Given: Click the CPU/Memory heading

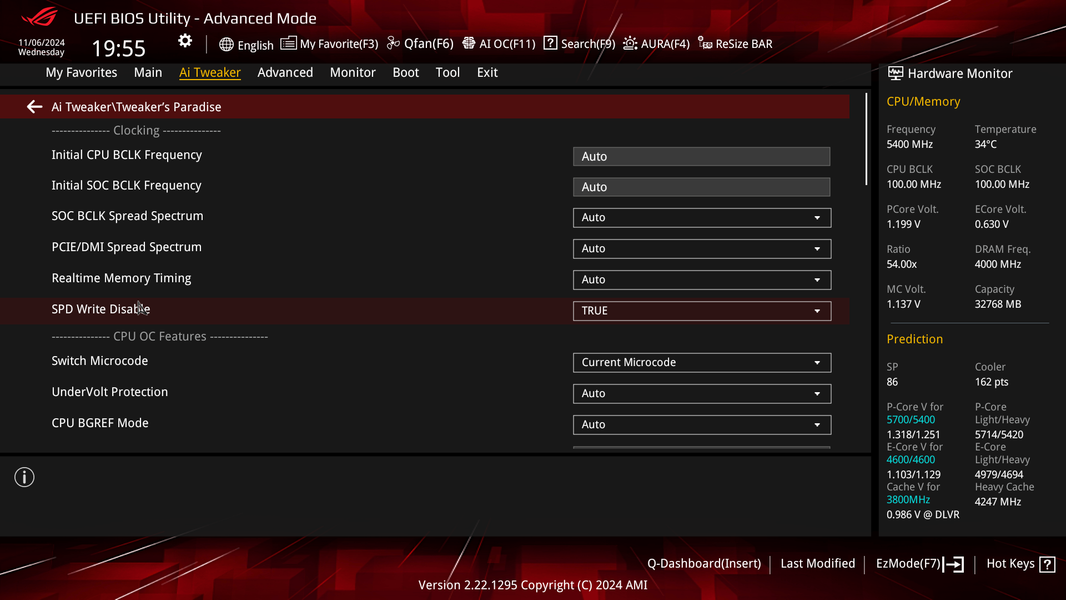Looking at the screenshot, I should (x=923, y=101).
